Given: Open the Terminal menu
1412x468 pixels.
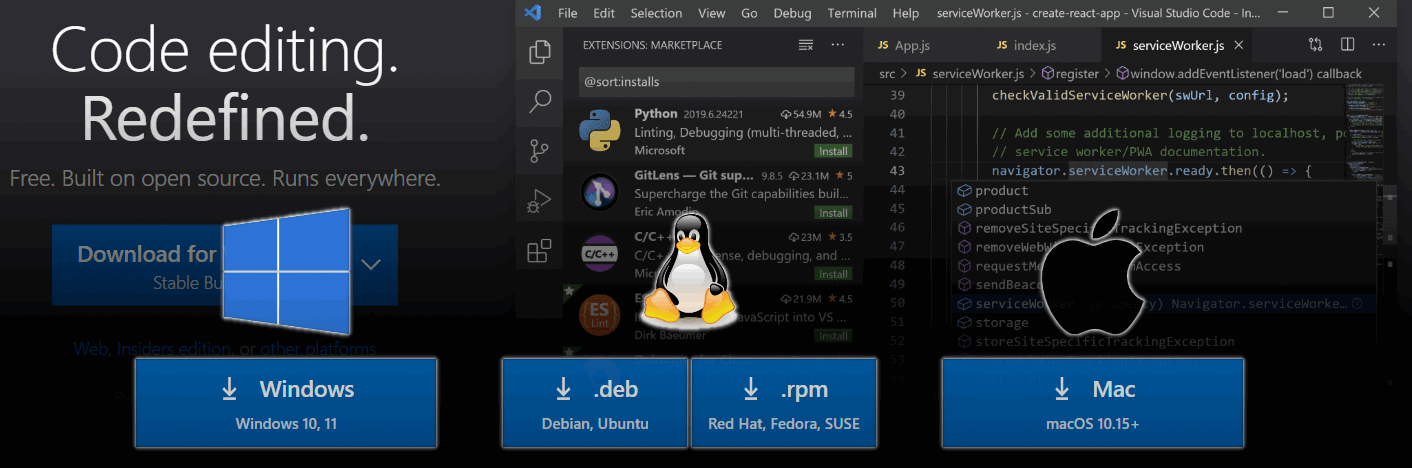Looking at the screenshot, I should pos(852,13).
